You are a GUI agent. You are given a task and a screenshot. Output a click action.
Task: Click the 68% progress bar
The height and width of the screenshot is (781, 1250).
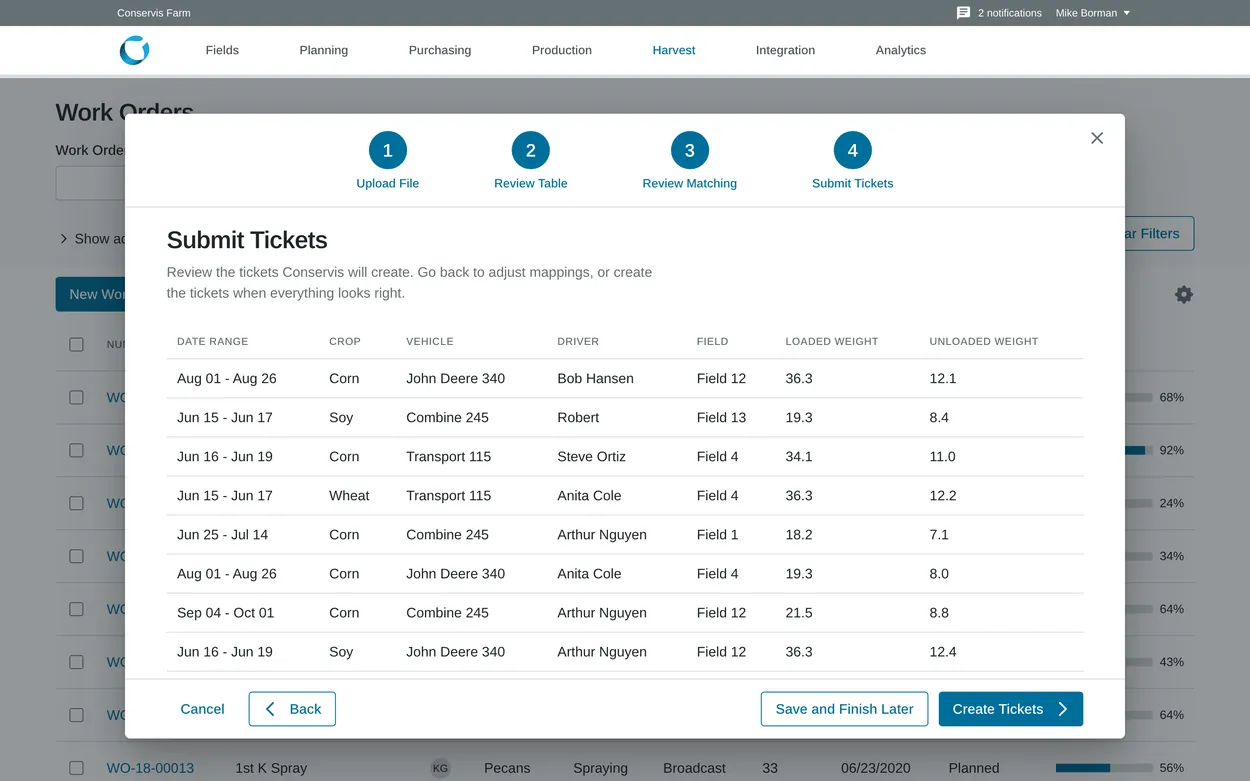pos(1138,397)
